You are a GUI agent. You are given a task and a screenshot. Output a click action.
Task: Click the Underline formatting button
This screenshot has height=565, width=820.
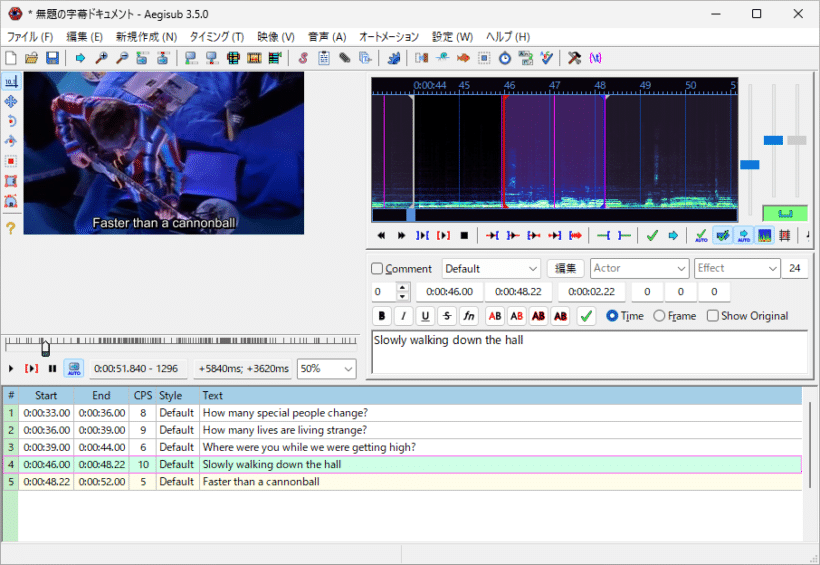click(x=425, y=316)
